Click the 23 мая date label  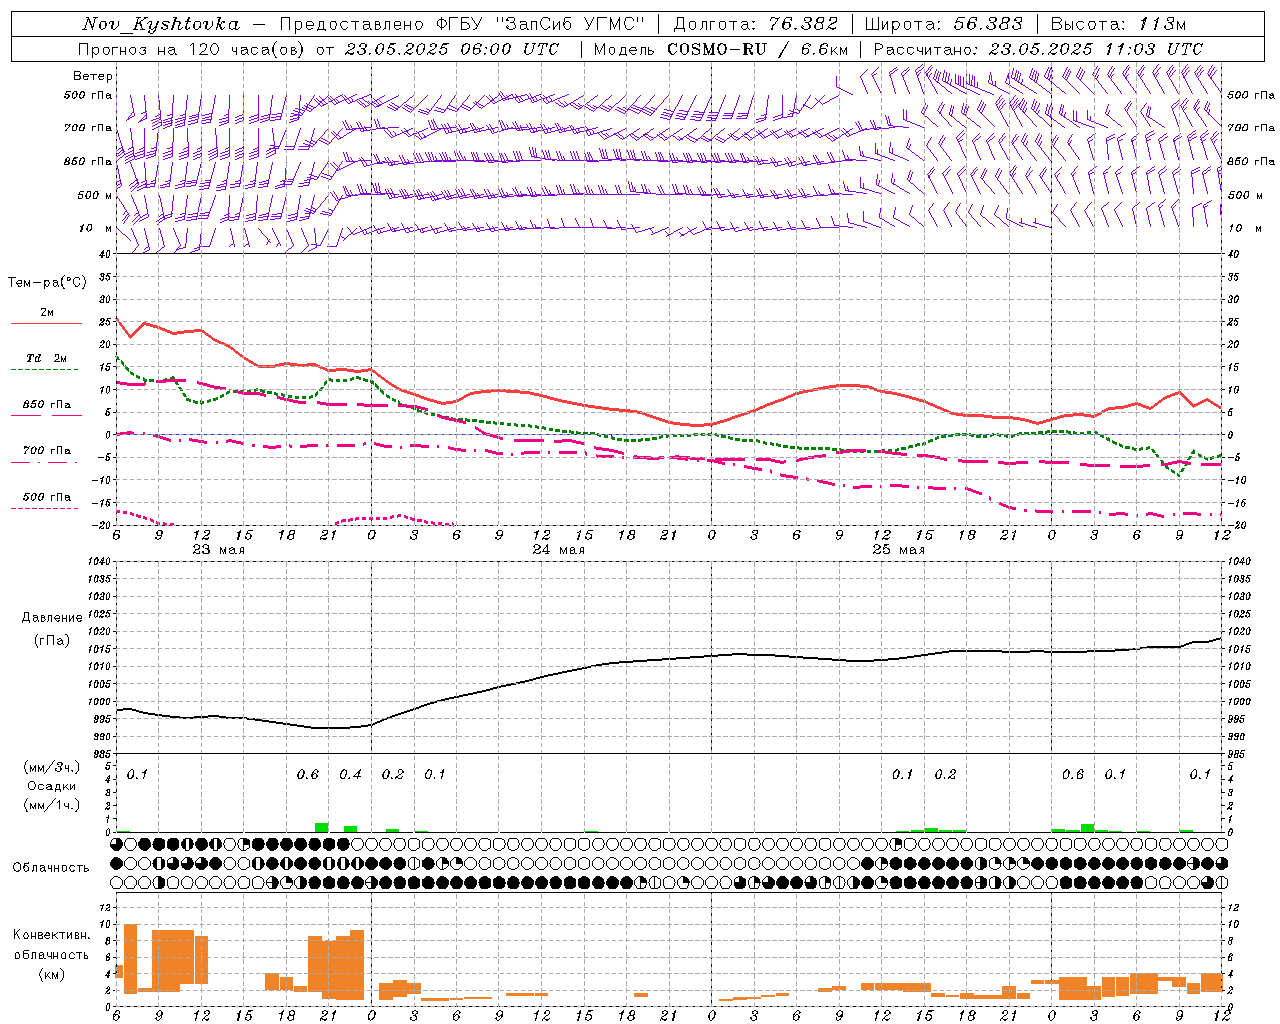point(218,550)
